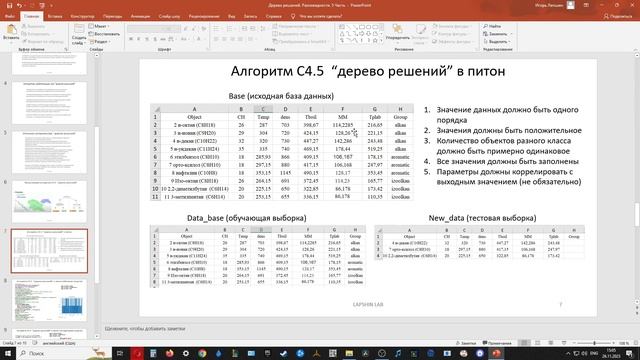Click the New_data (тестовая выборка) heading
The image size is (640, 360).
(482, 218)
